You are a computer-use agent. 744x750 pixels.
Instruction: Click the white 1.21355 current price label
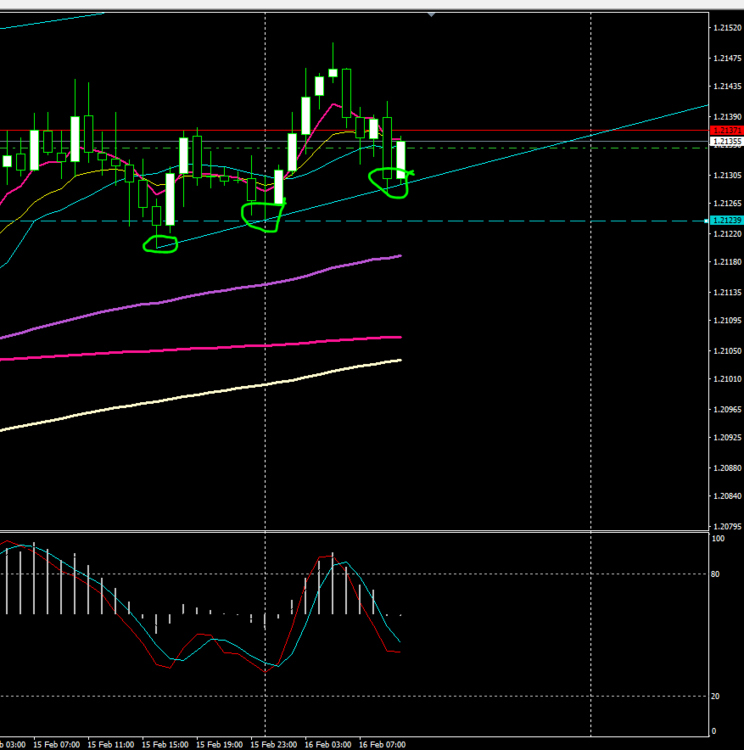[x=727, y=141]
